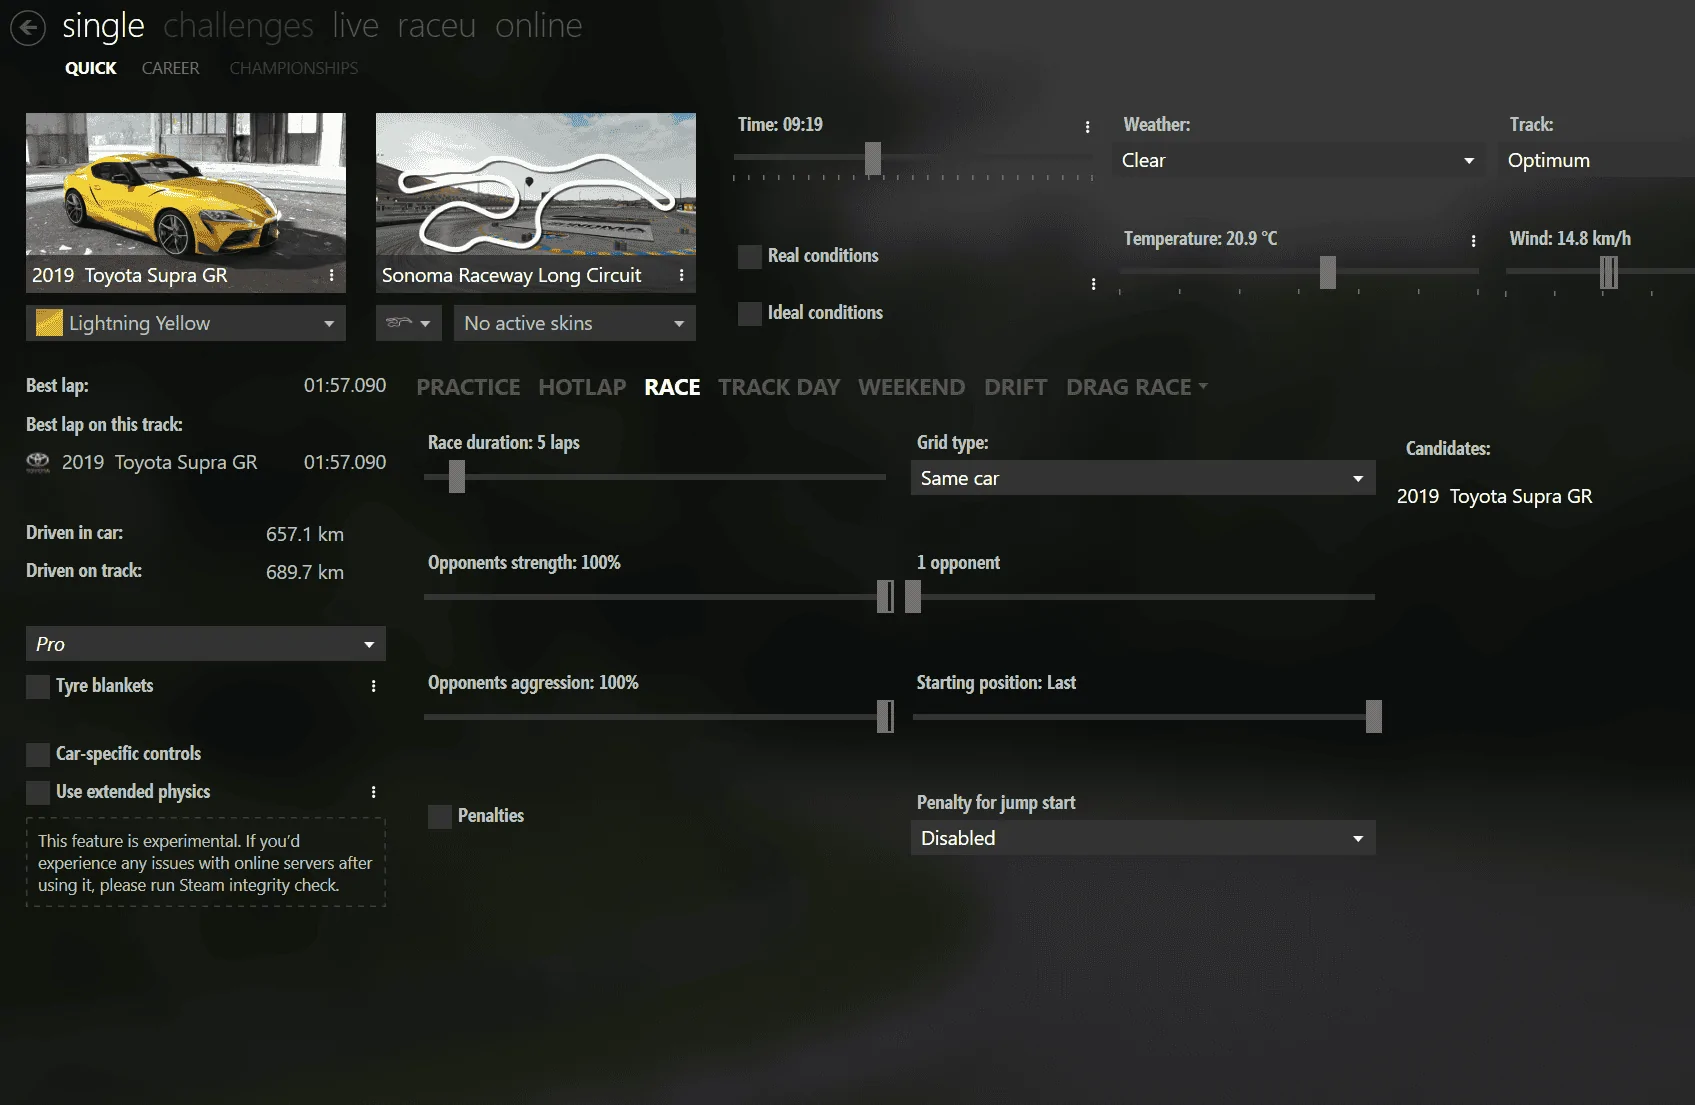Open the car options three-dot menu on Toyota Supra thumbnail

[332, 275]
